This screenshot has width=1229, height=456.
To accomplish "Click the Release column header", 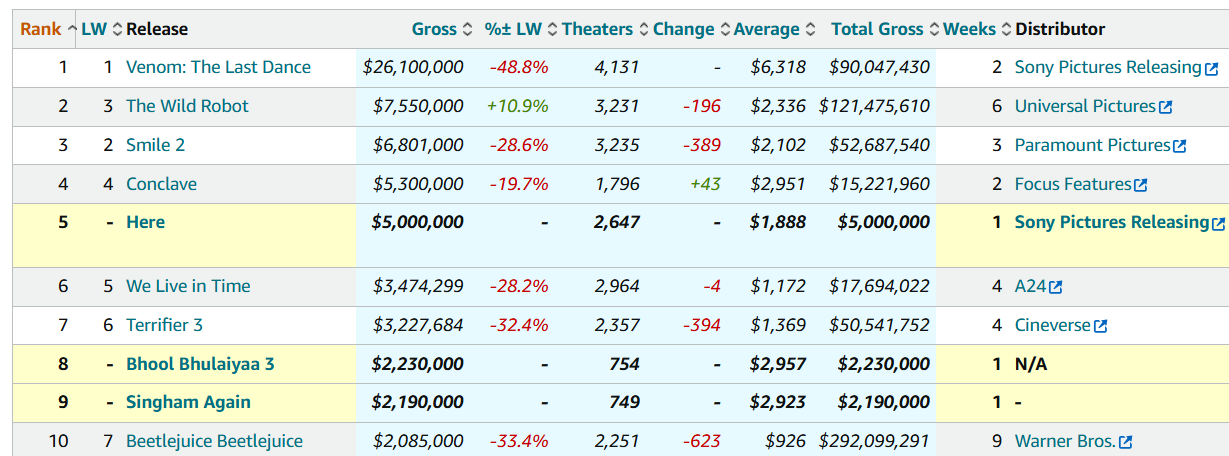I will [157, 29].
